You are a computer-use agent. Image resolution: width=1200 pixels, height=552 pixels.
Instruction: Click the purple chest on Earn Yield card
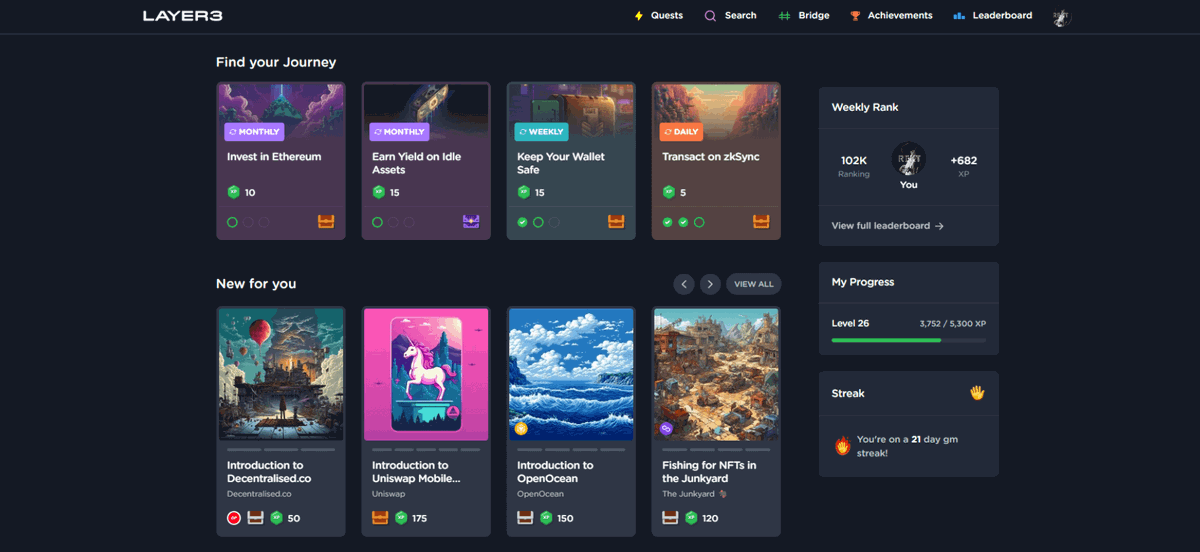[471, 221]
